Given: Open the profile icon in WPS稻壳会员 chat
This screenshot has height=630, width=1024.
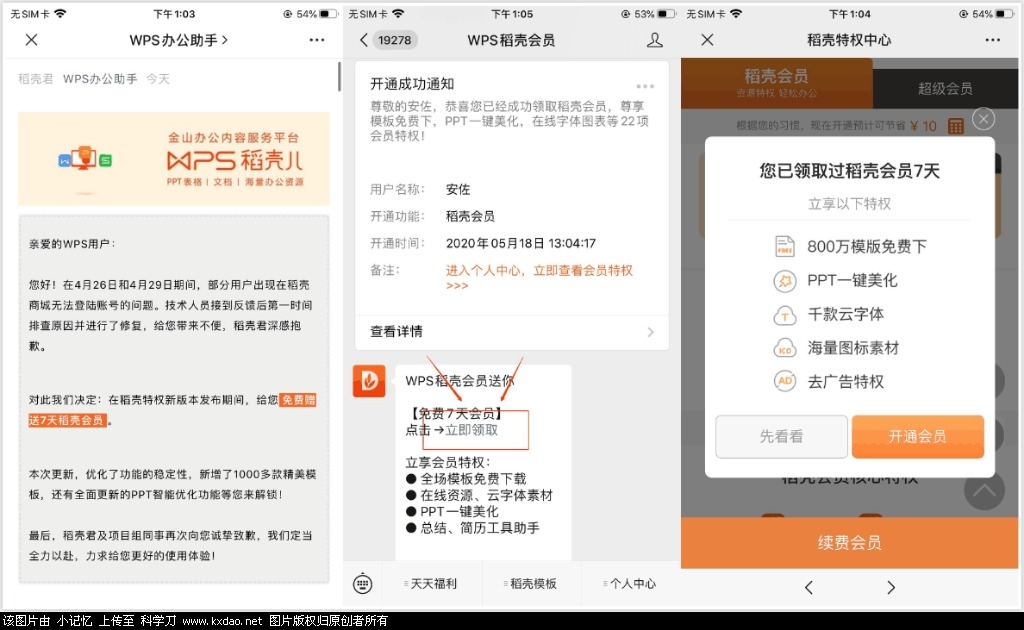Looking at the screenshot, I should (654, 40).
